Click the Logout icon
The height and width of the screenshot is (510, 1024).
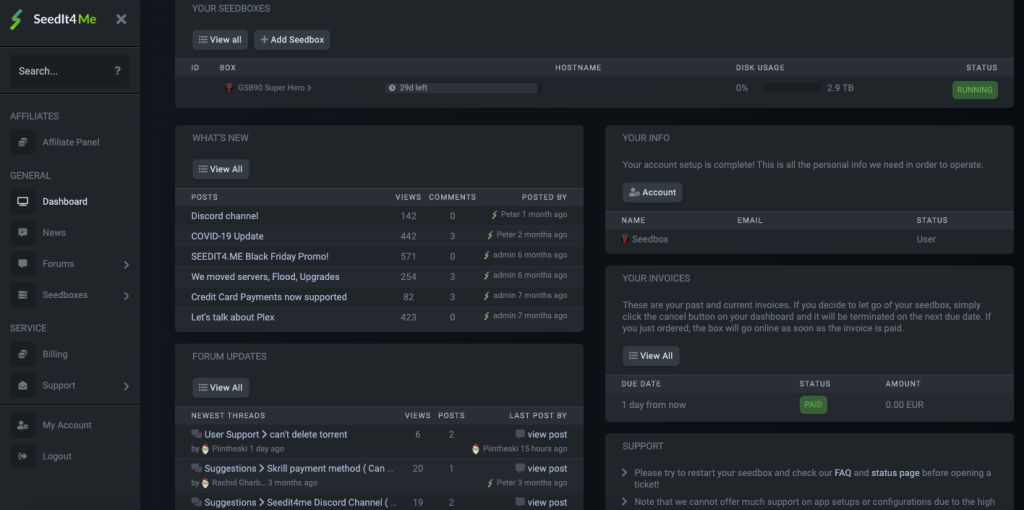pos(23,456)
